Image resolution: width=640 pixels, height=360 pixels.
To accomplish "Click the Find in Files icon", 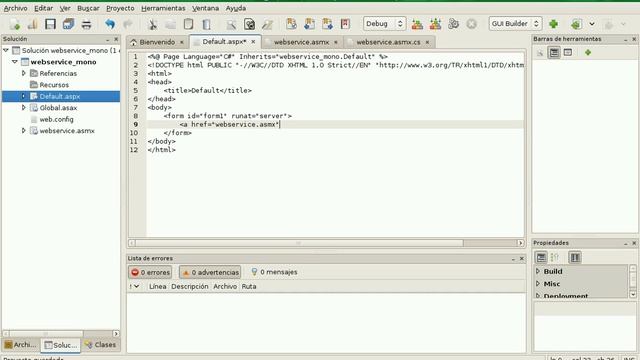I will coord(249,24).
